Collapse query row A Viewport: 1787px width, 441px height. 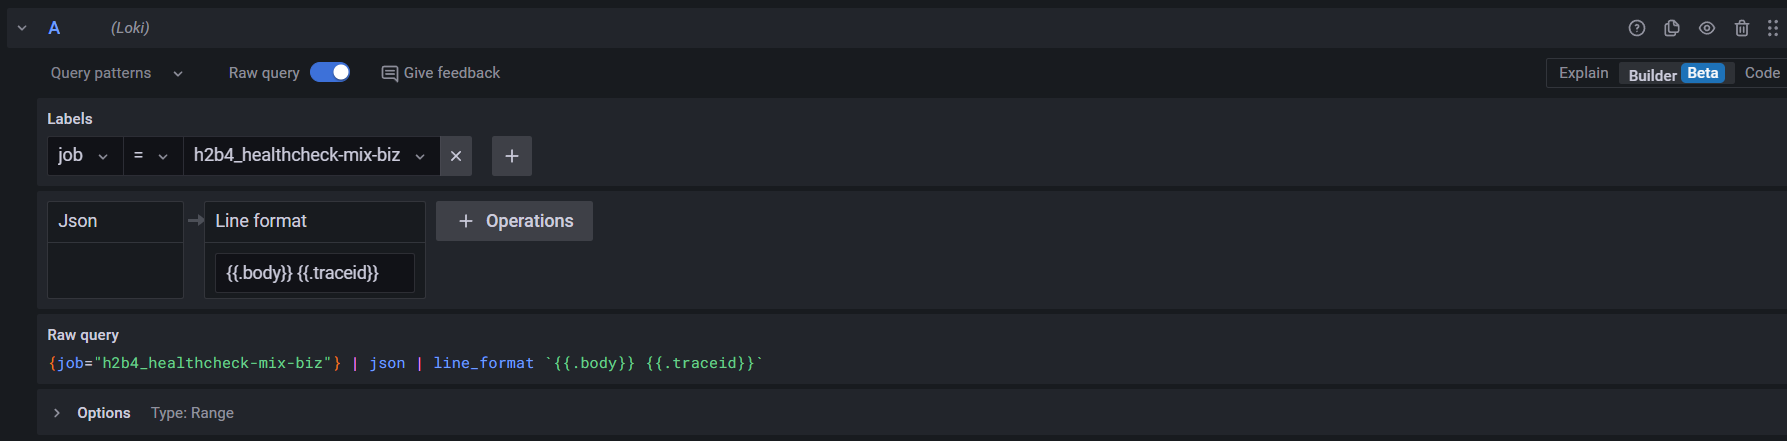22,28
